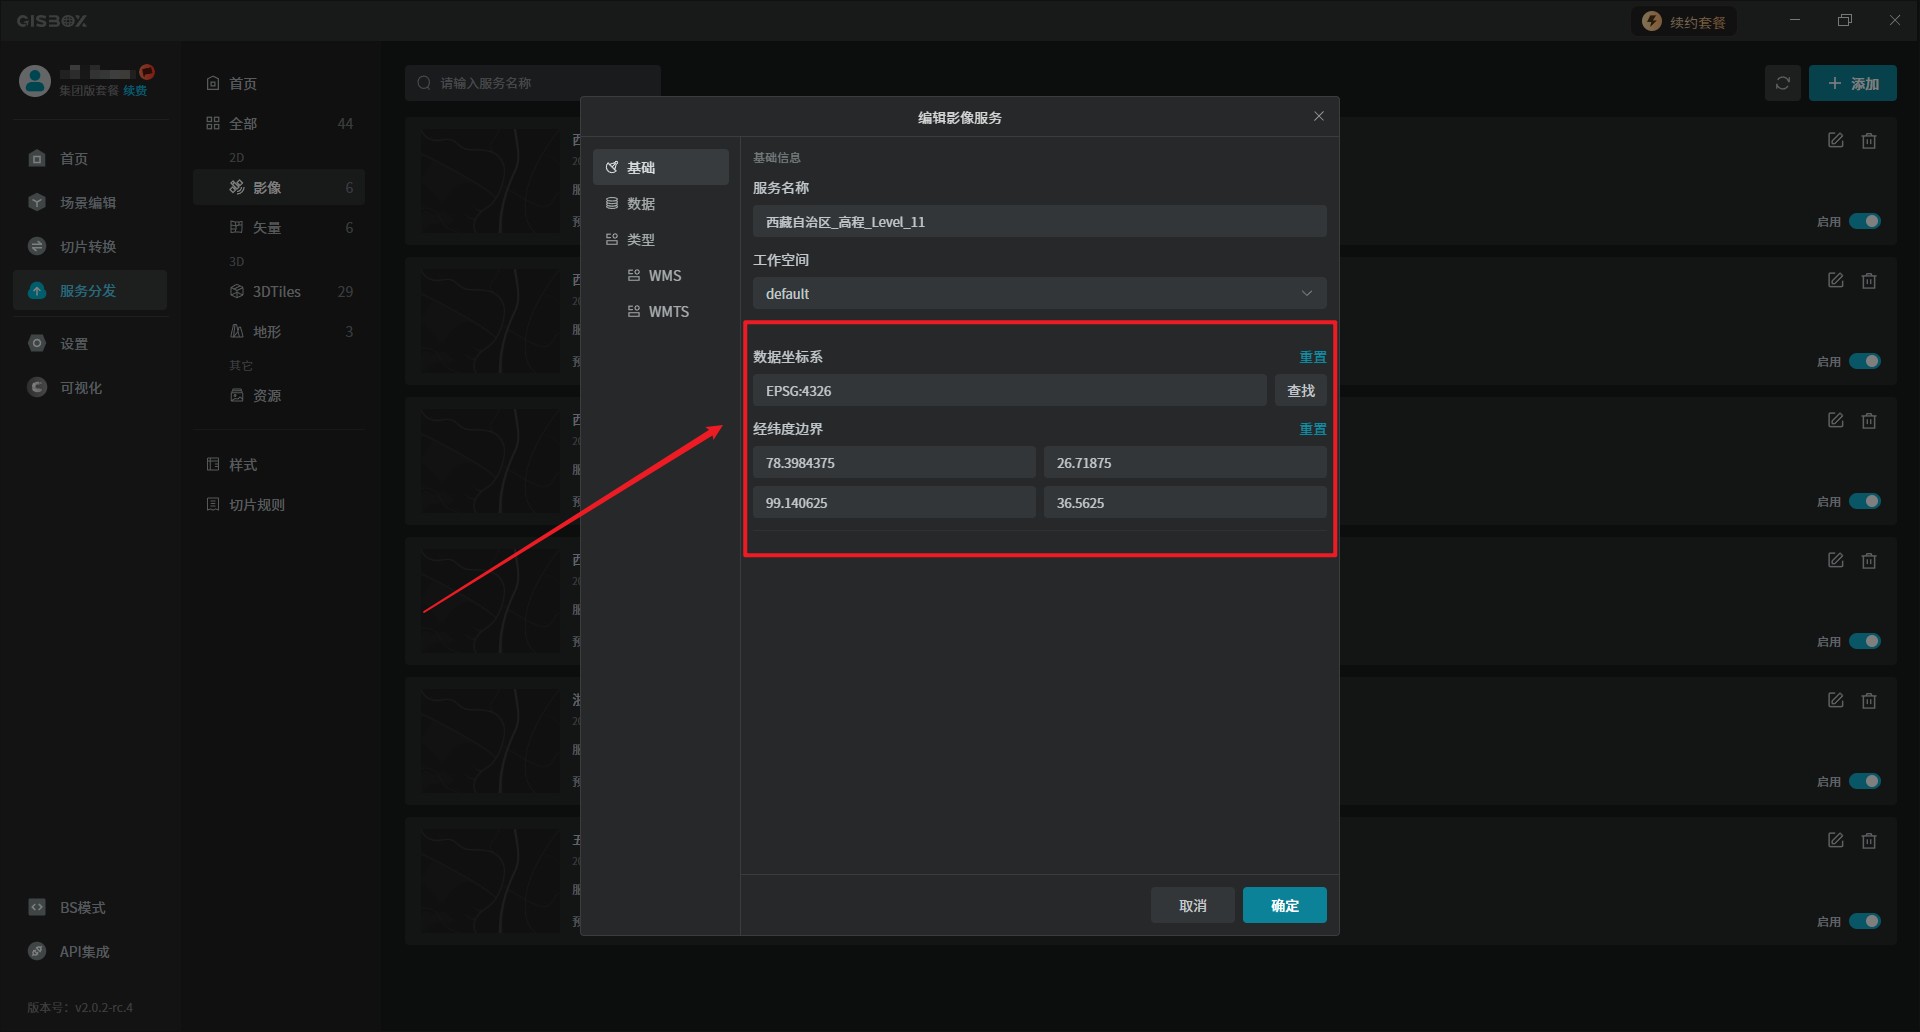Select the 3DTiles category

pyautogui.click(x=276, y=292)
